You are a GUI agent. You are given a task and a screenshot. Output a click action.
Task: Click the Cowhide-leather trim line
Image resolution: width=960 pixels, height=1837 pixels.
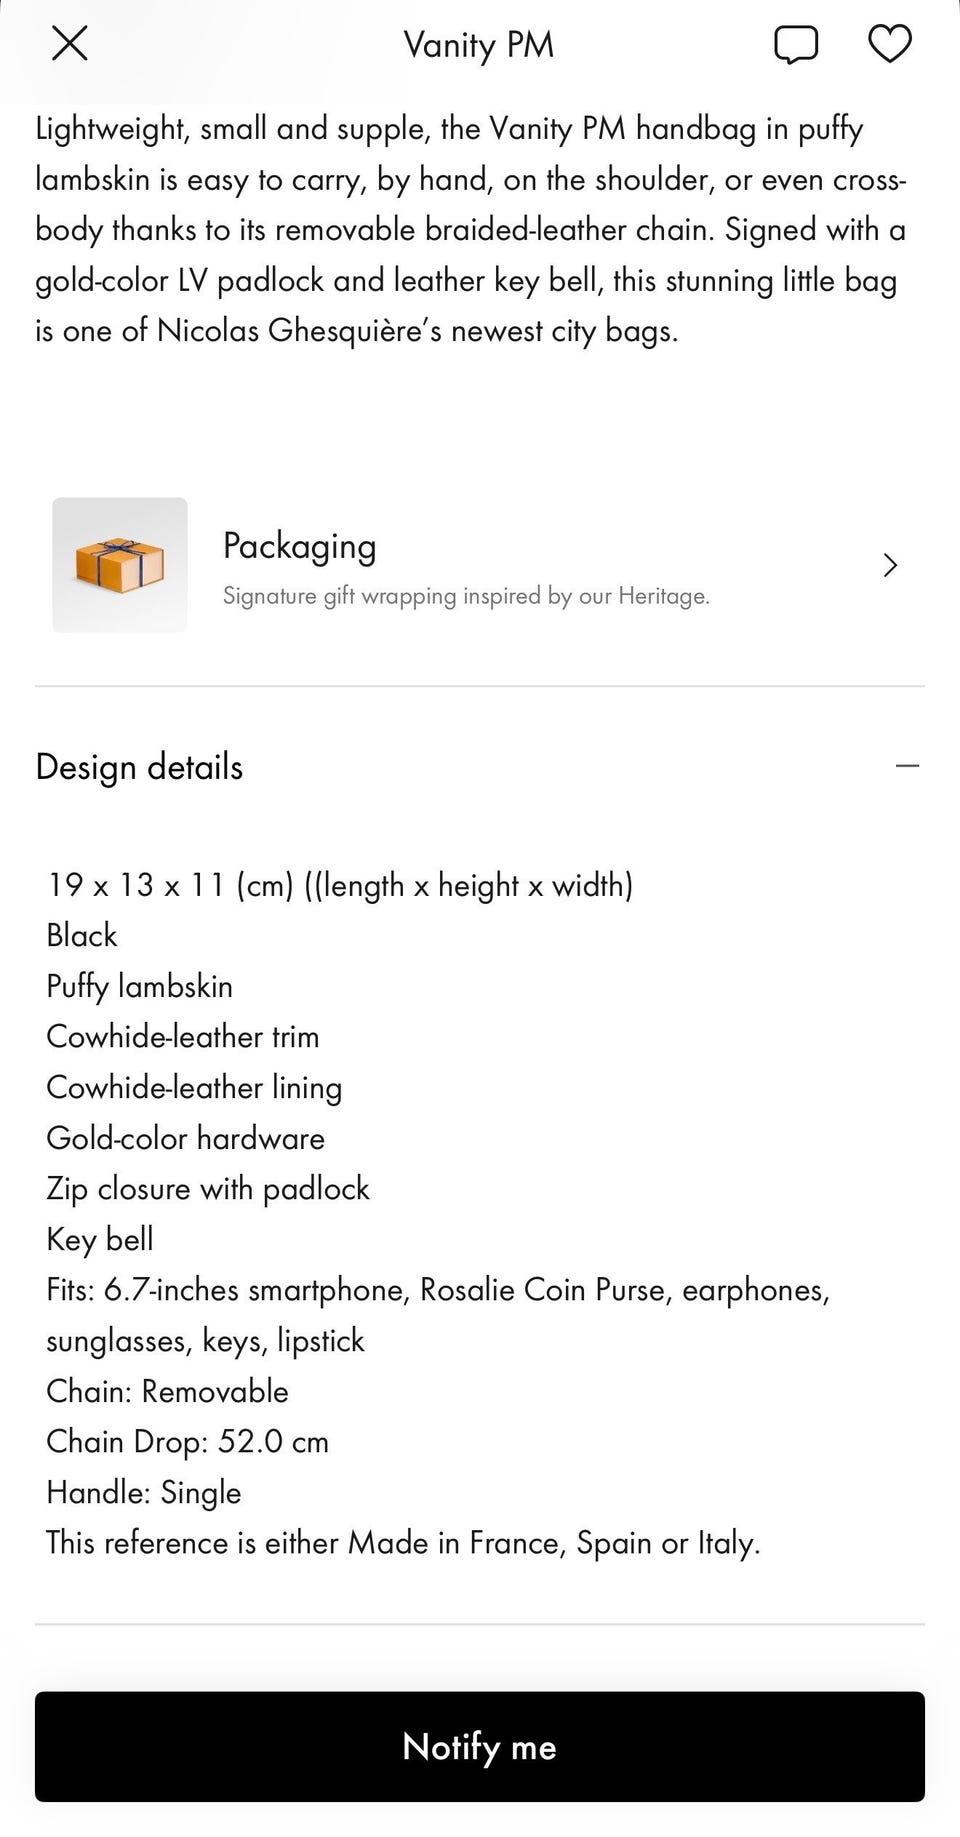183,1037
